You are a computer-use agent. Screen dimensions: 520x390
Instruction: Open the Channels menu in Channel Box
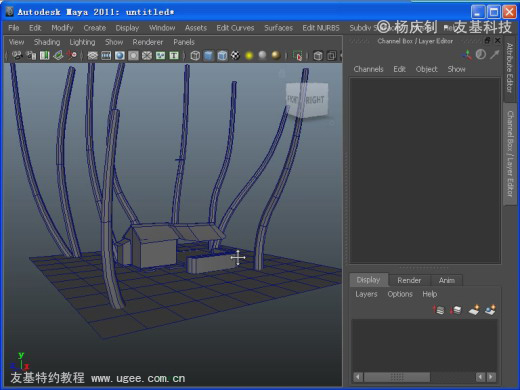point(368,69)
